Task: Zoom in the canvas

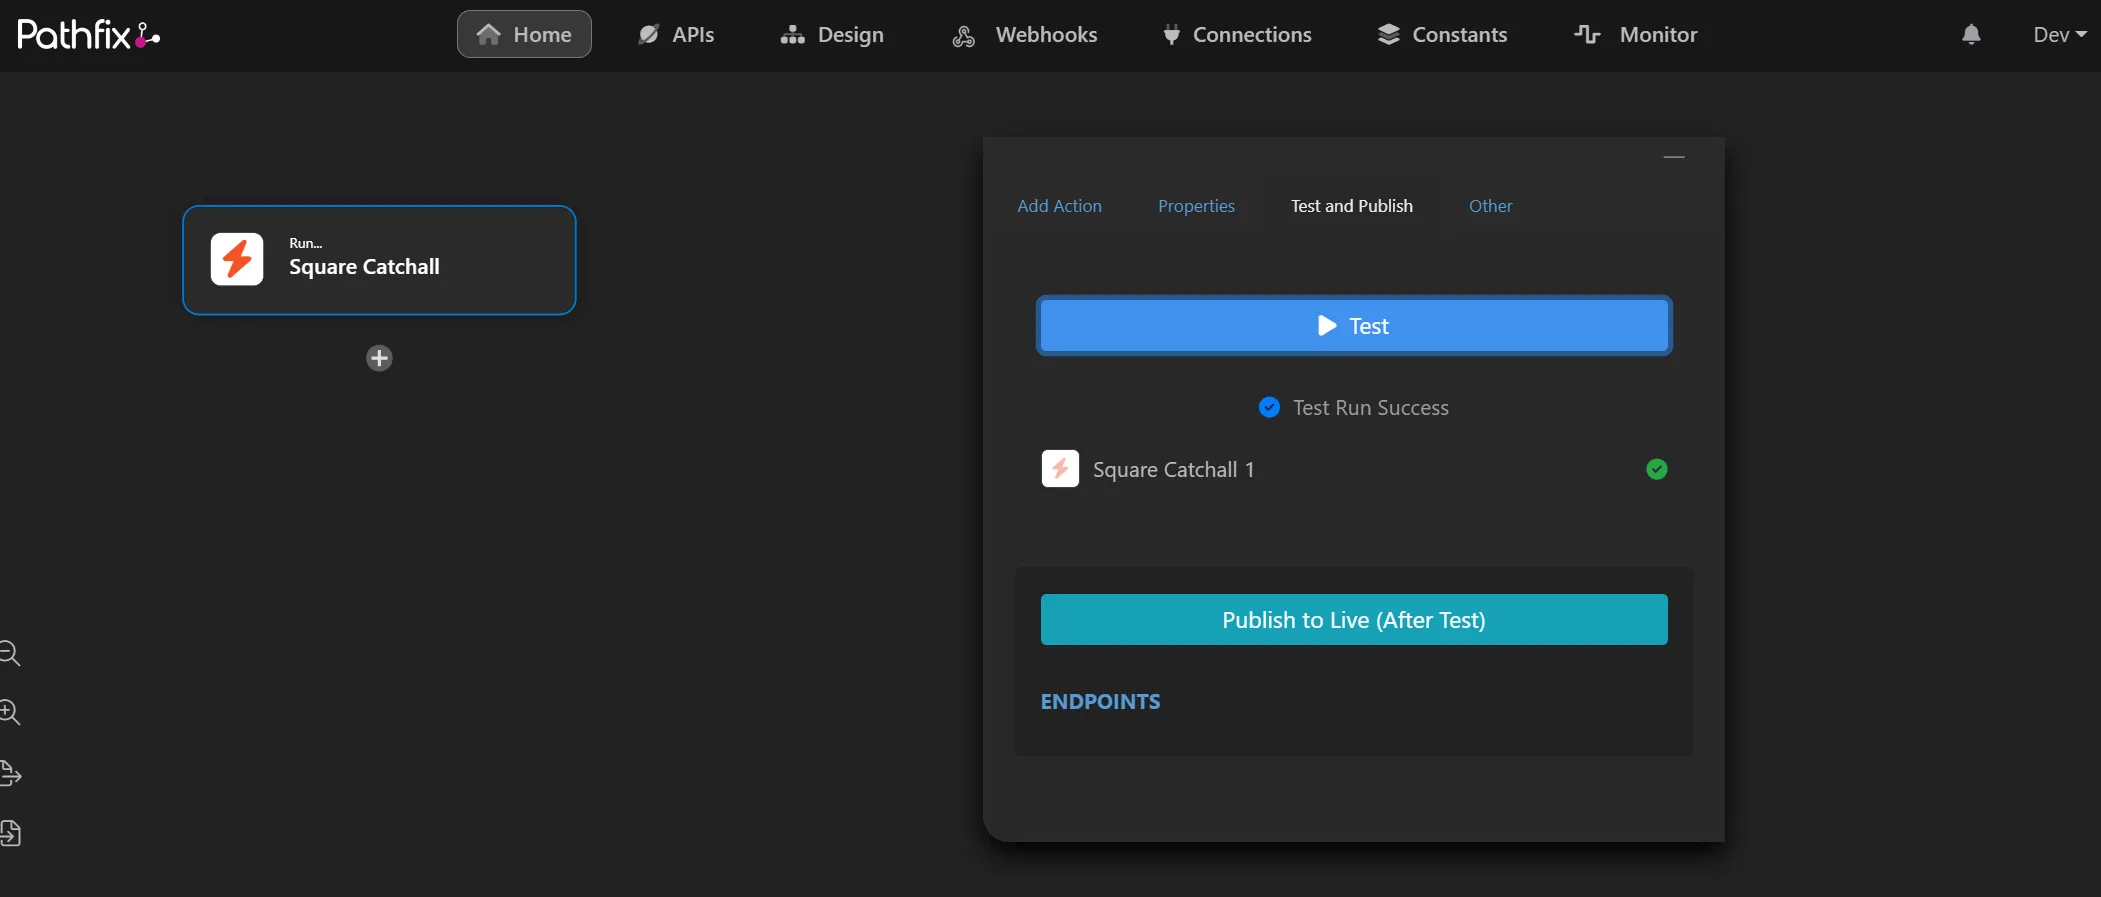Action: click(10, 712)
